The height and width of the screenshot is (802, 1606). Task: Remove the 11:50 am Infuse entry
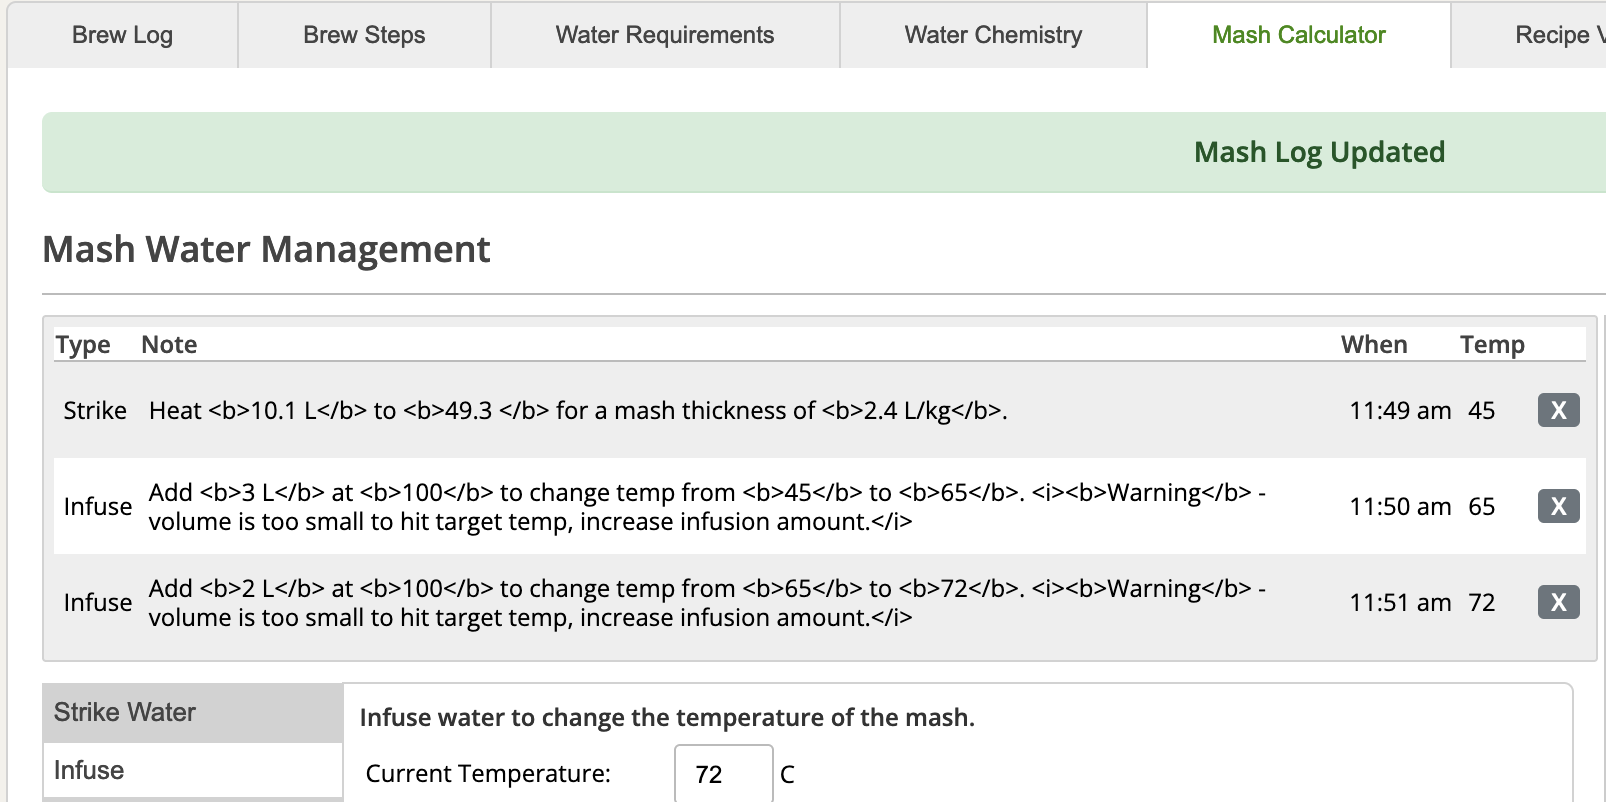point(1558,506)
